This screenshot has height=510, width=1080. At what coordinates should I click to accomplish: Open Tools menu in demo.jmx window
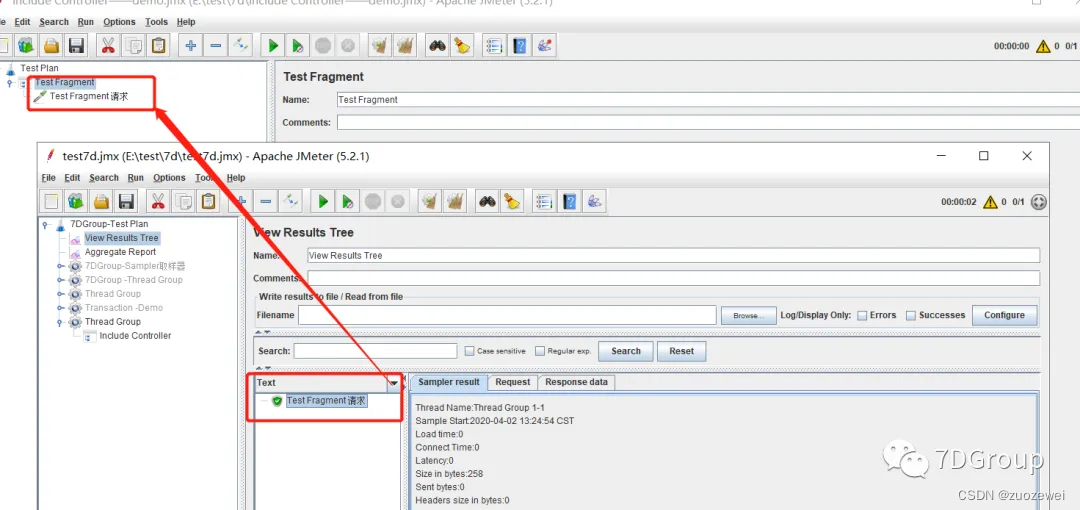156,22
